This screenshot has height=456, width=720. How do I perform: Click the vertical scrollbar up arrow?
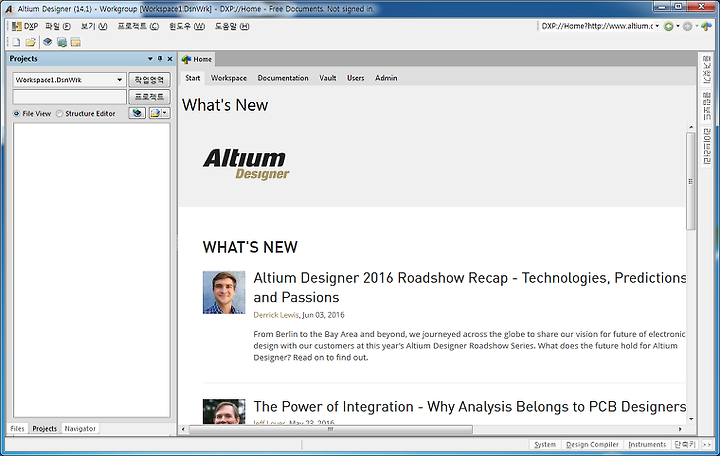point(691,127)
